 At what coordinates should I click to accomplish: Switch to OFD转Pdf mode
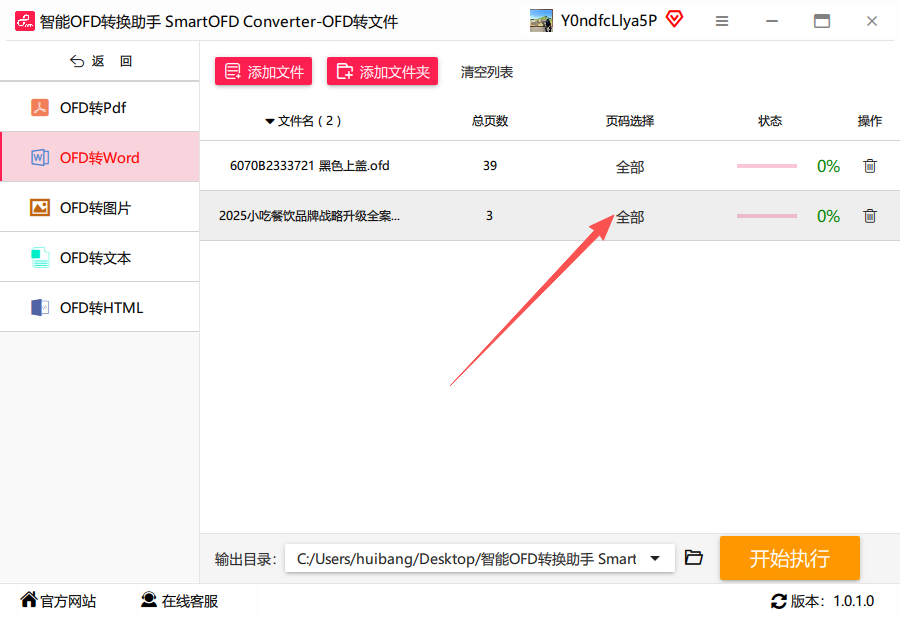[x=92, y=108]
